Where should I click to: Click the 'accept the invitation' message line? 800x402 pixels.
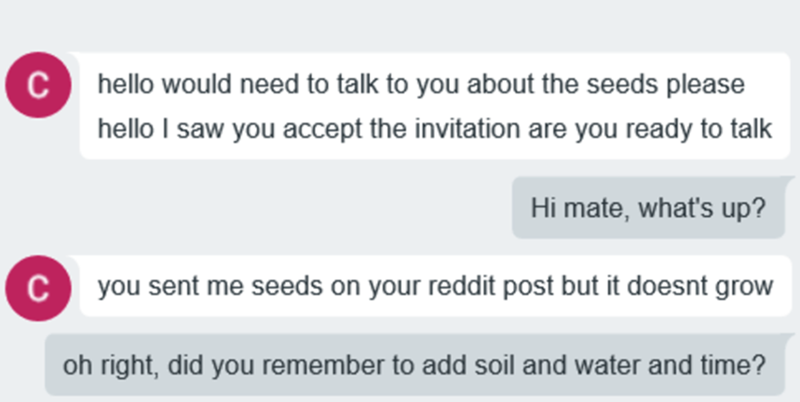click(433, 129)
